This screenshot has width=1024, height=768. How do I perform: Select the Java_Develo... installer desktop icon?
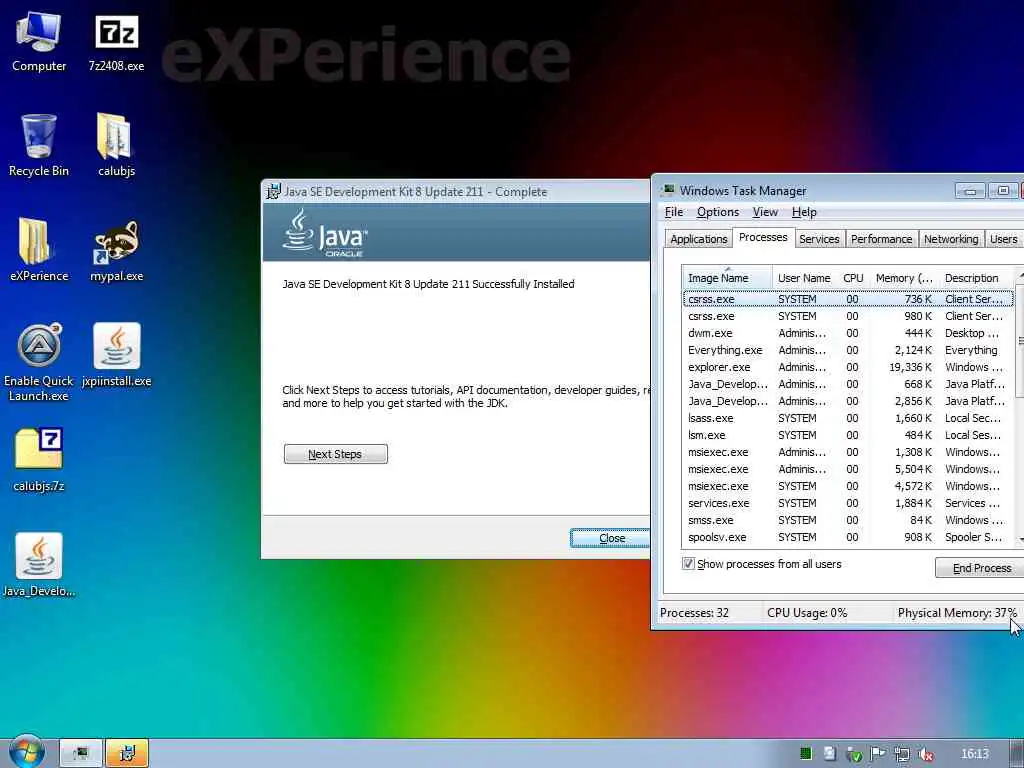39,565
